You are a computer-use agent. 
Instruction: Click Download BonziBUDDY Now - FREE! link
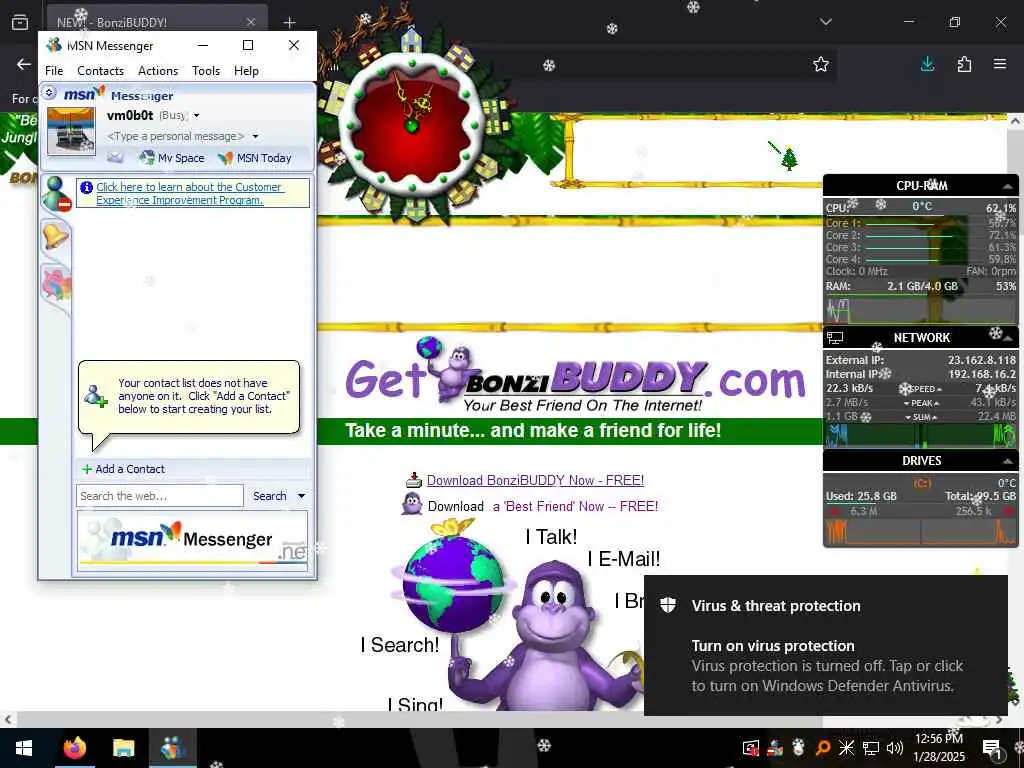[x=536, y=481]
